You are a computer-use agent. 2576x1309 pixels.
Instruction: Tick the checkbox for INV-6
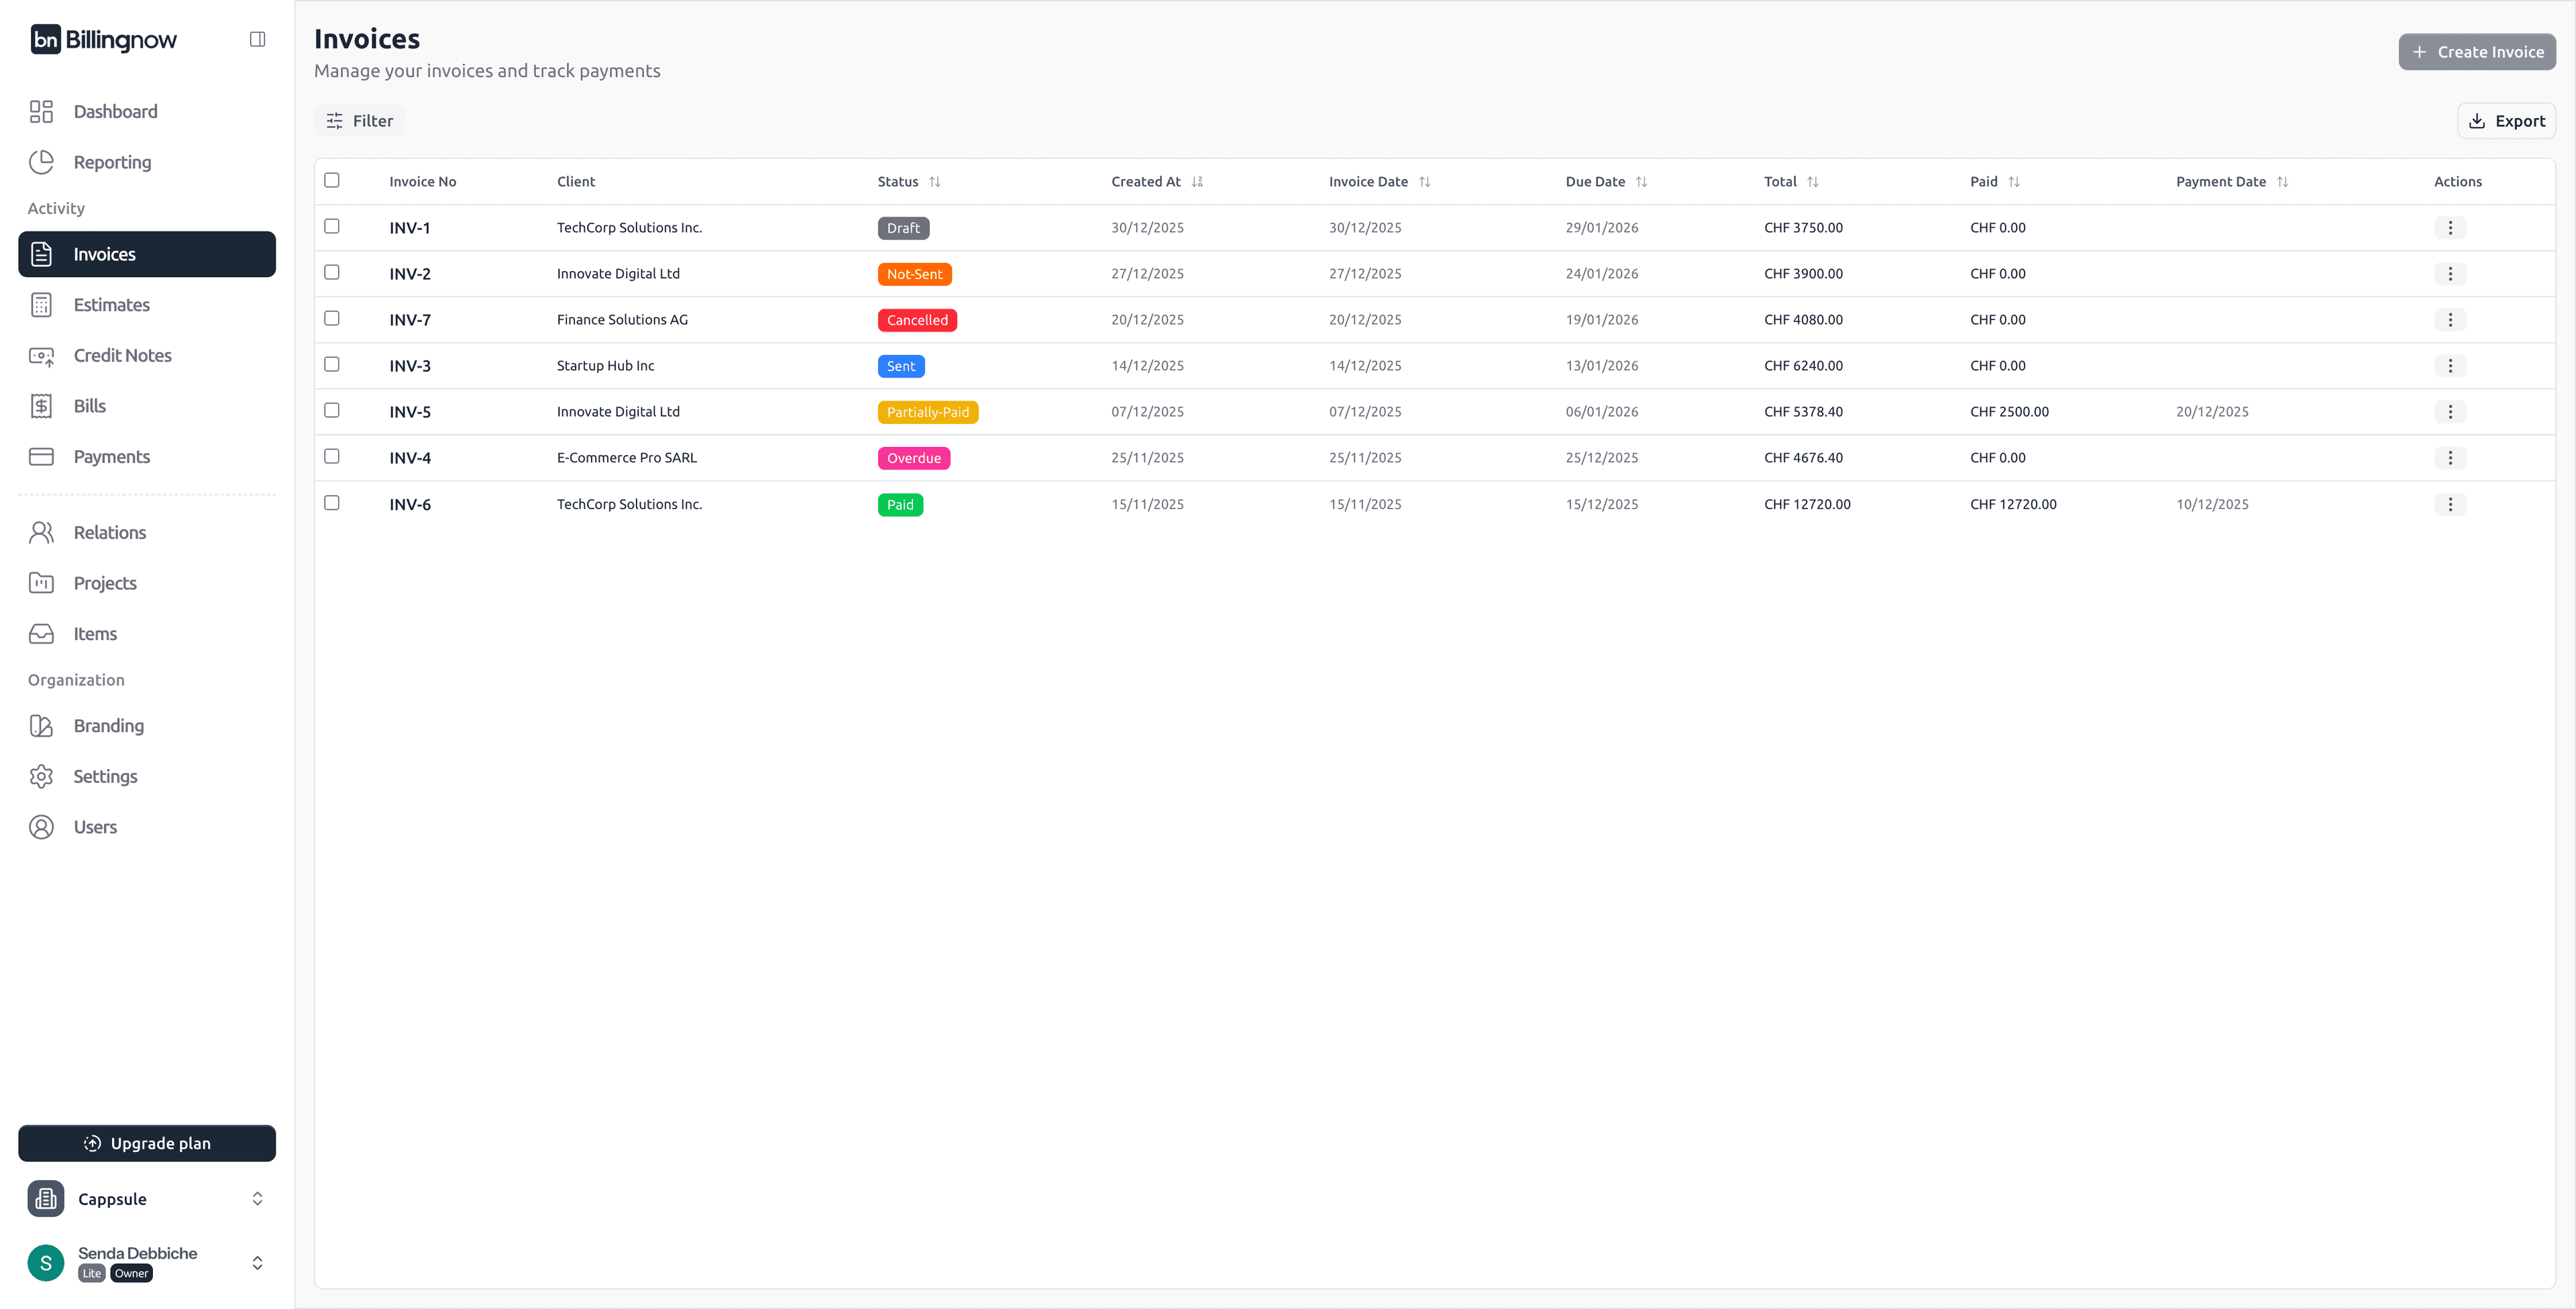[x=332, y=503]
